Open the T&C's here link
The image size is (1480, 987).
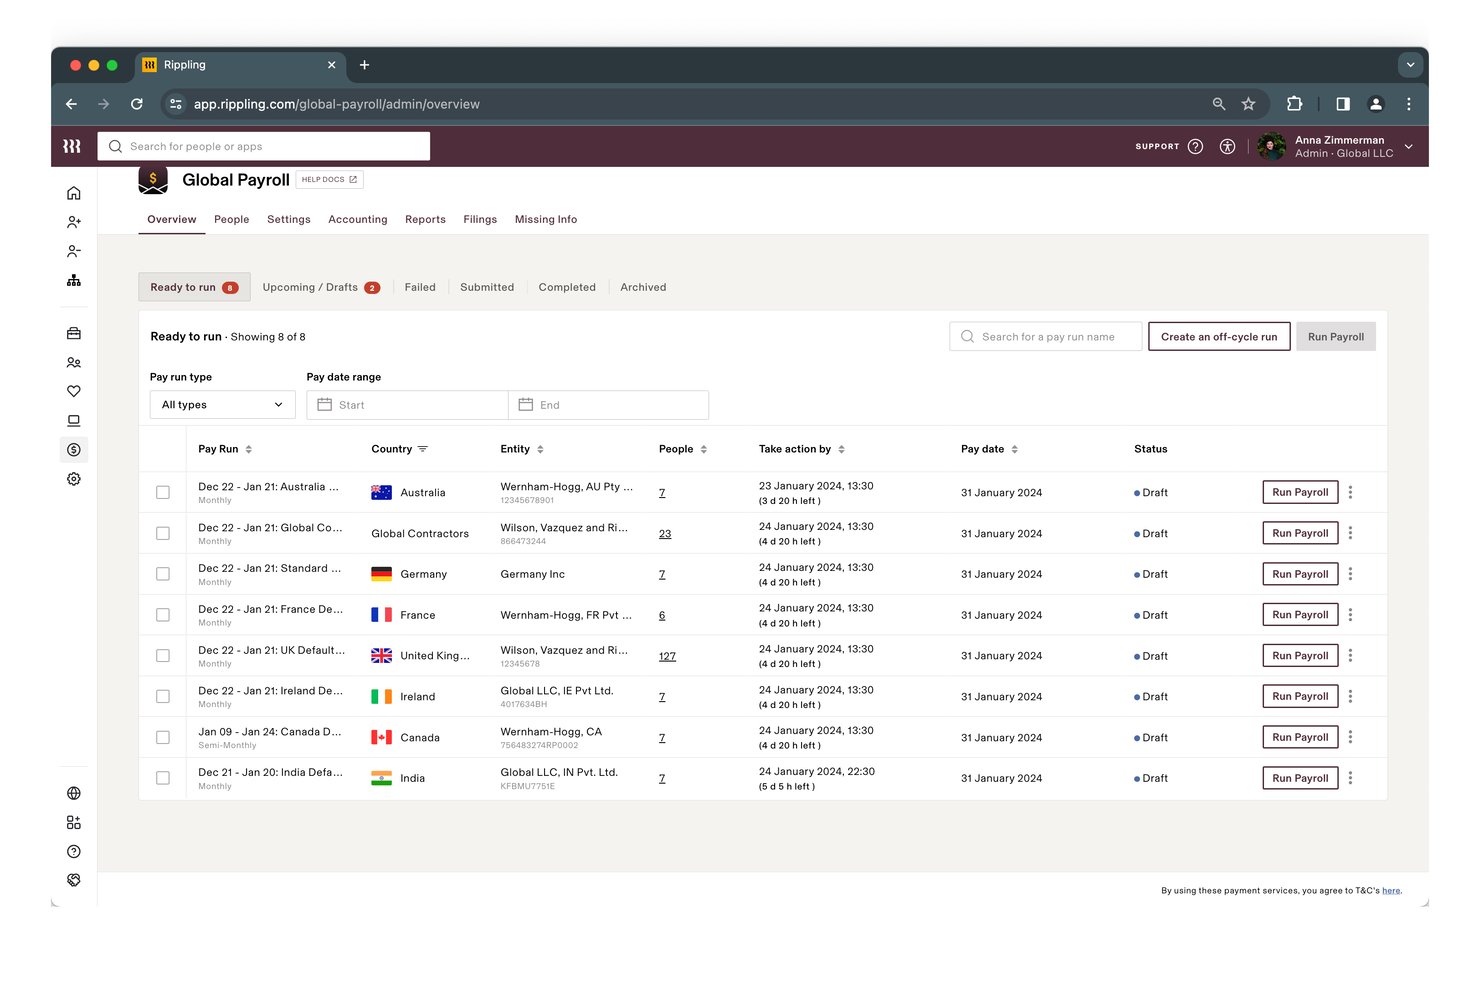[1391, 890]
